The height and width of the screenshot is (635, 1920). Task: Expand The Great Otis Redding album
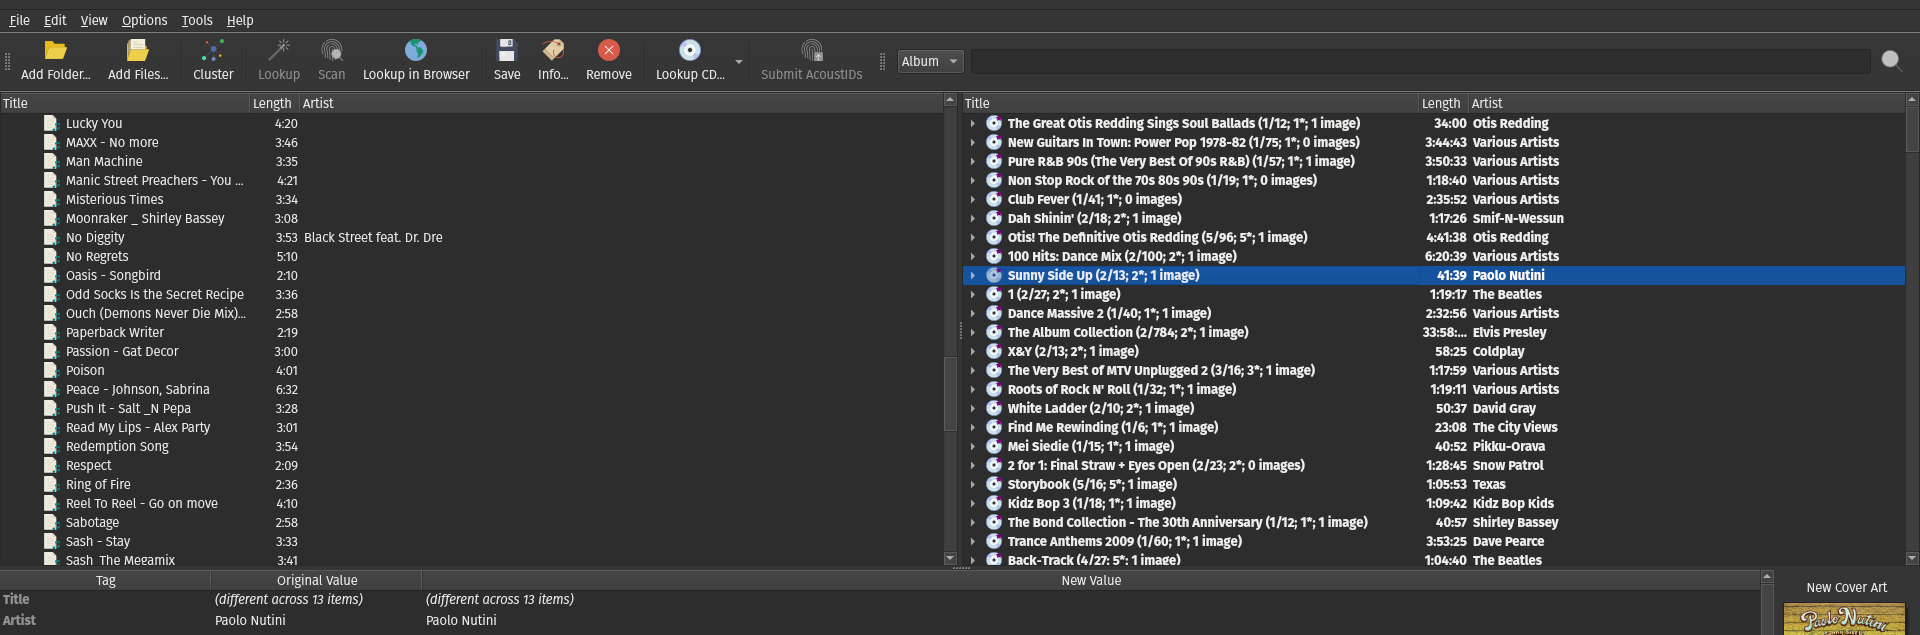click(972, 124)
